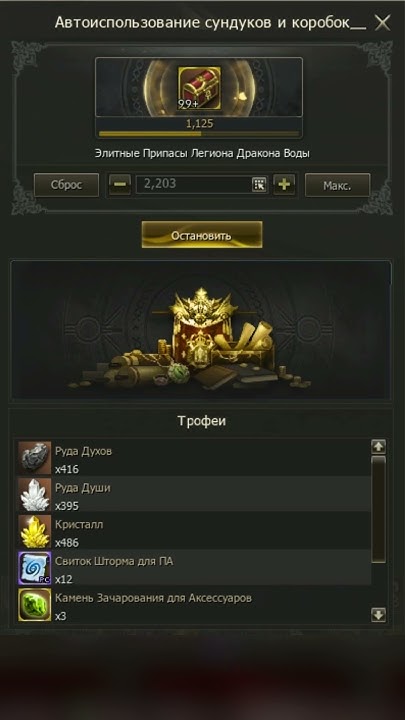The image size is (405, 720).
Task: Click the yellow Кристалл icon
Action: 34,531
